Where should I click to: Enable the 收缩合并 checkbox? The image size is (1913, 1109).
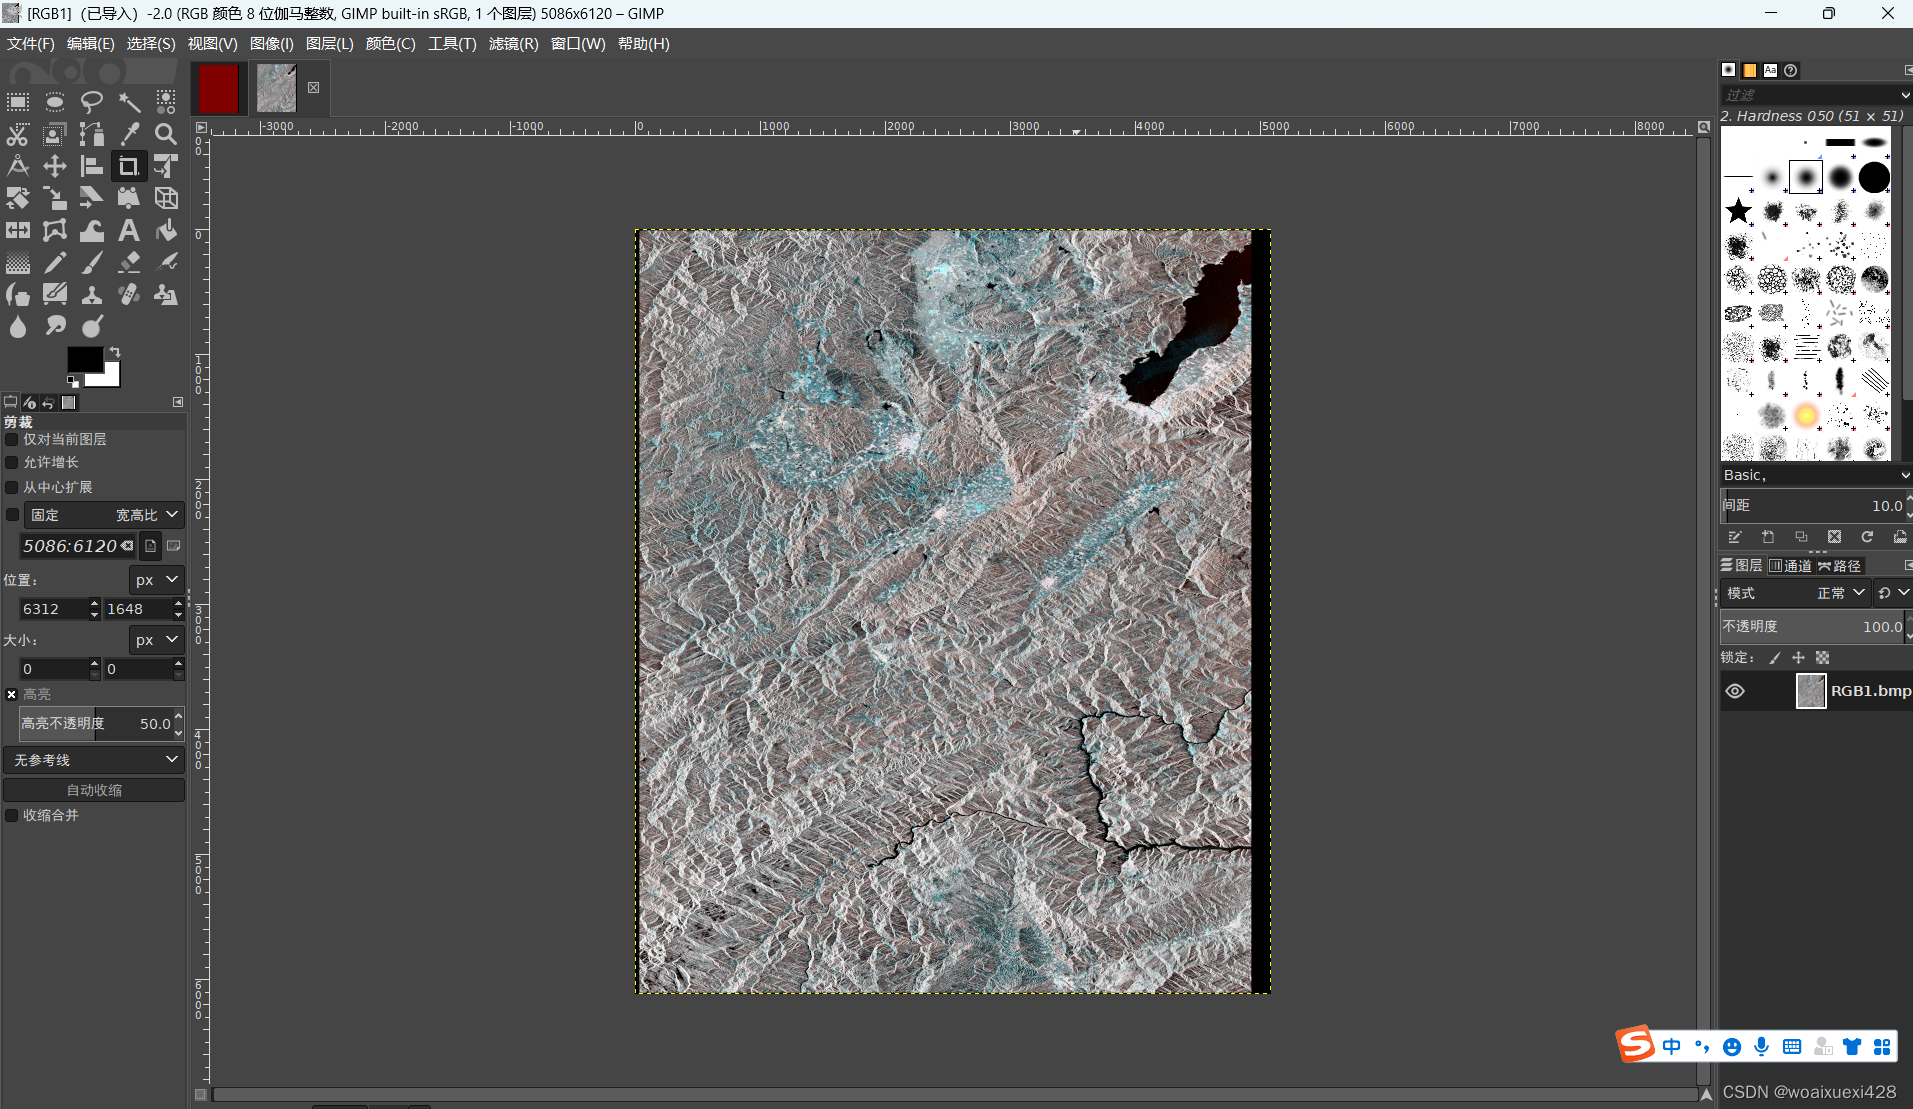coord(12,816)
